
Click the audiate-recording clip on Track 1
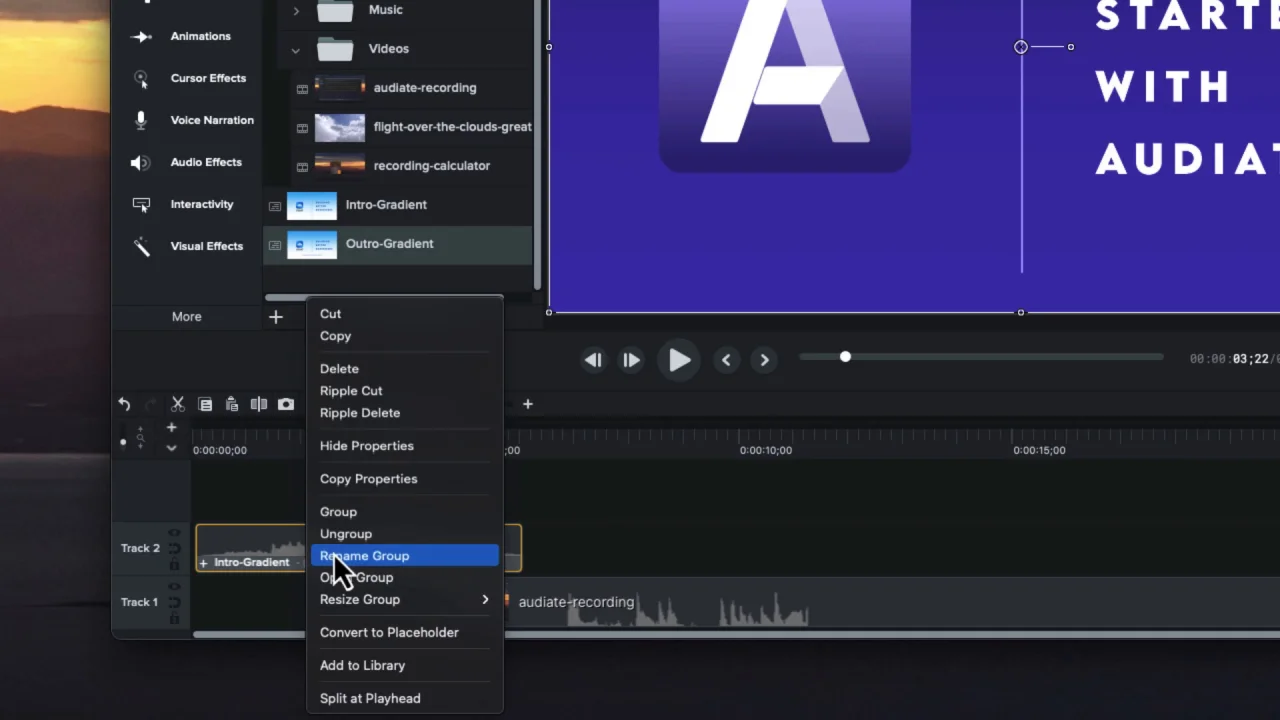[x=890, y=603]
